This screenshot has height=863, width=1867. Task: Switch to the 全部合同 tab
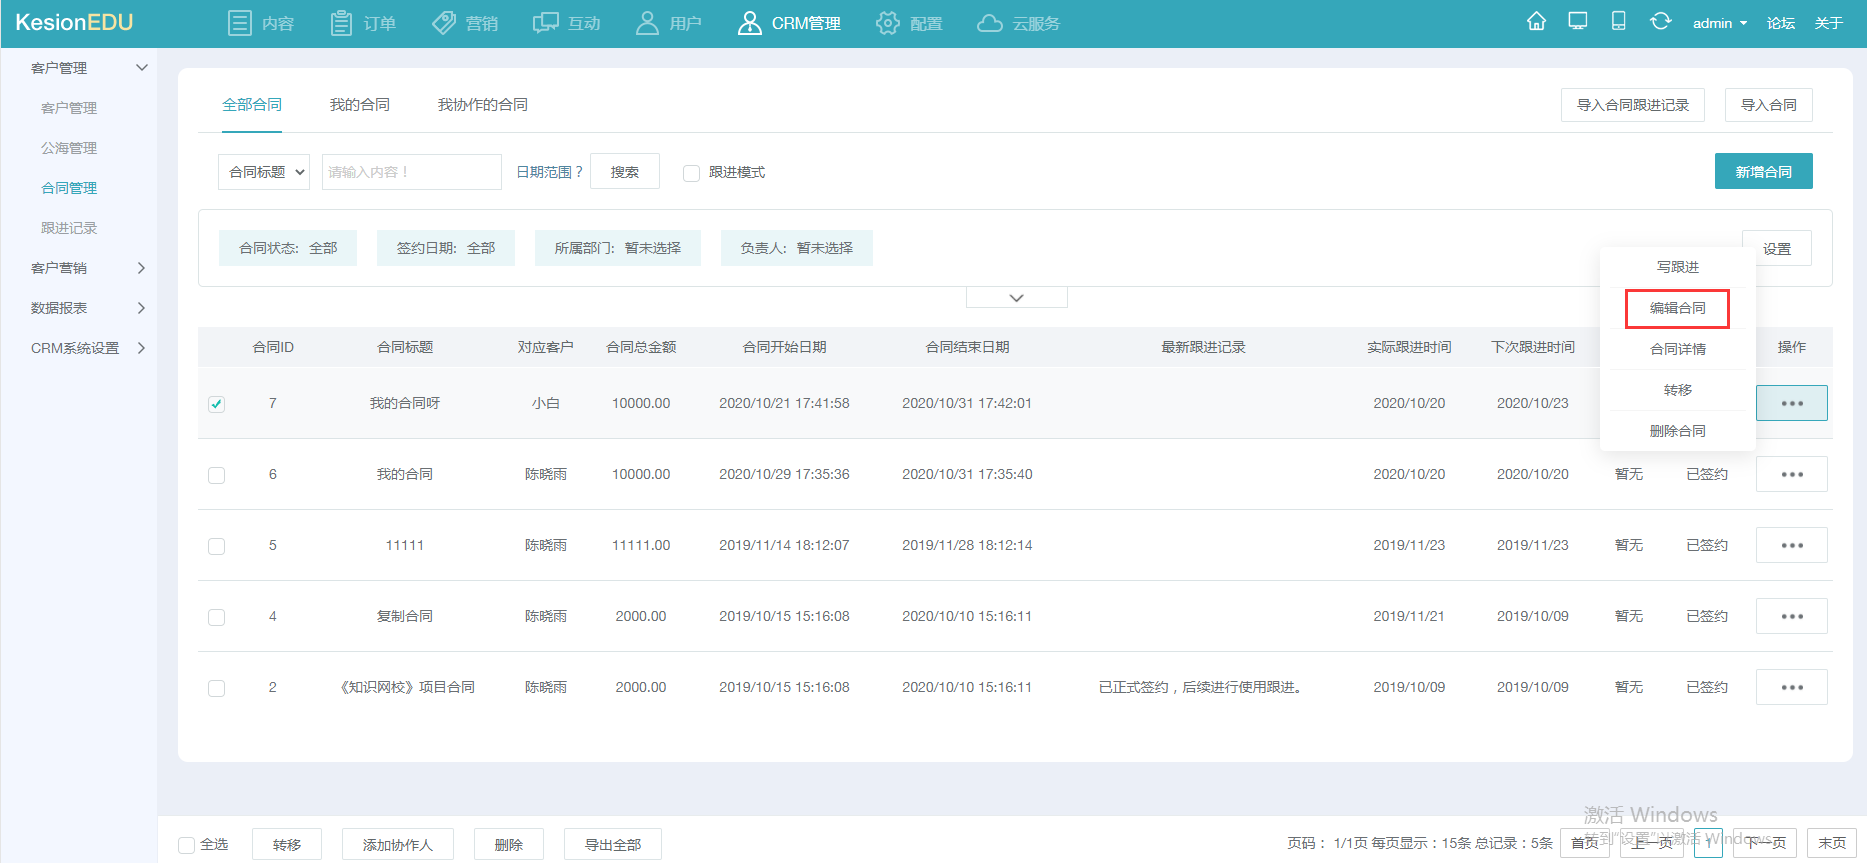pos(252,105)
